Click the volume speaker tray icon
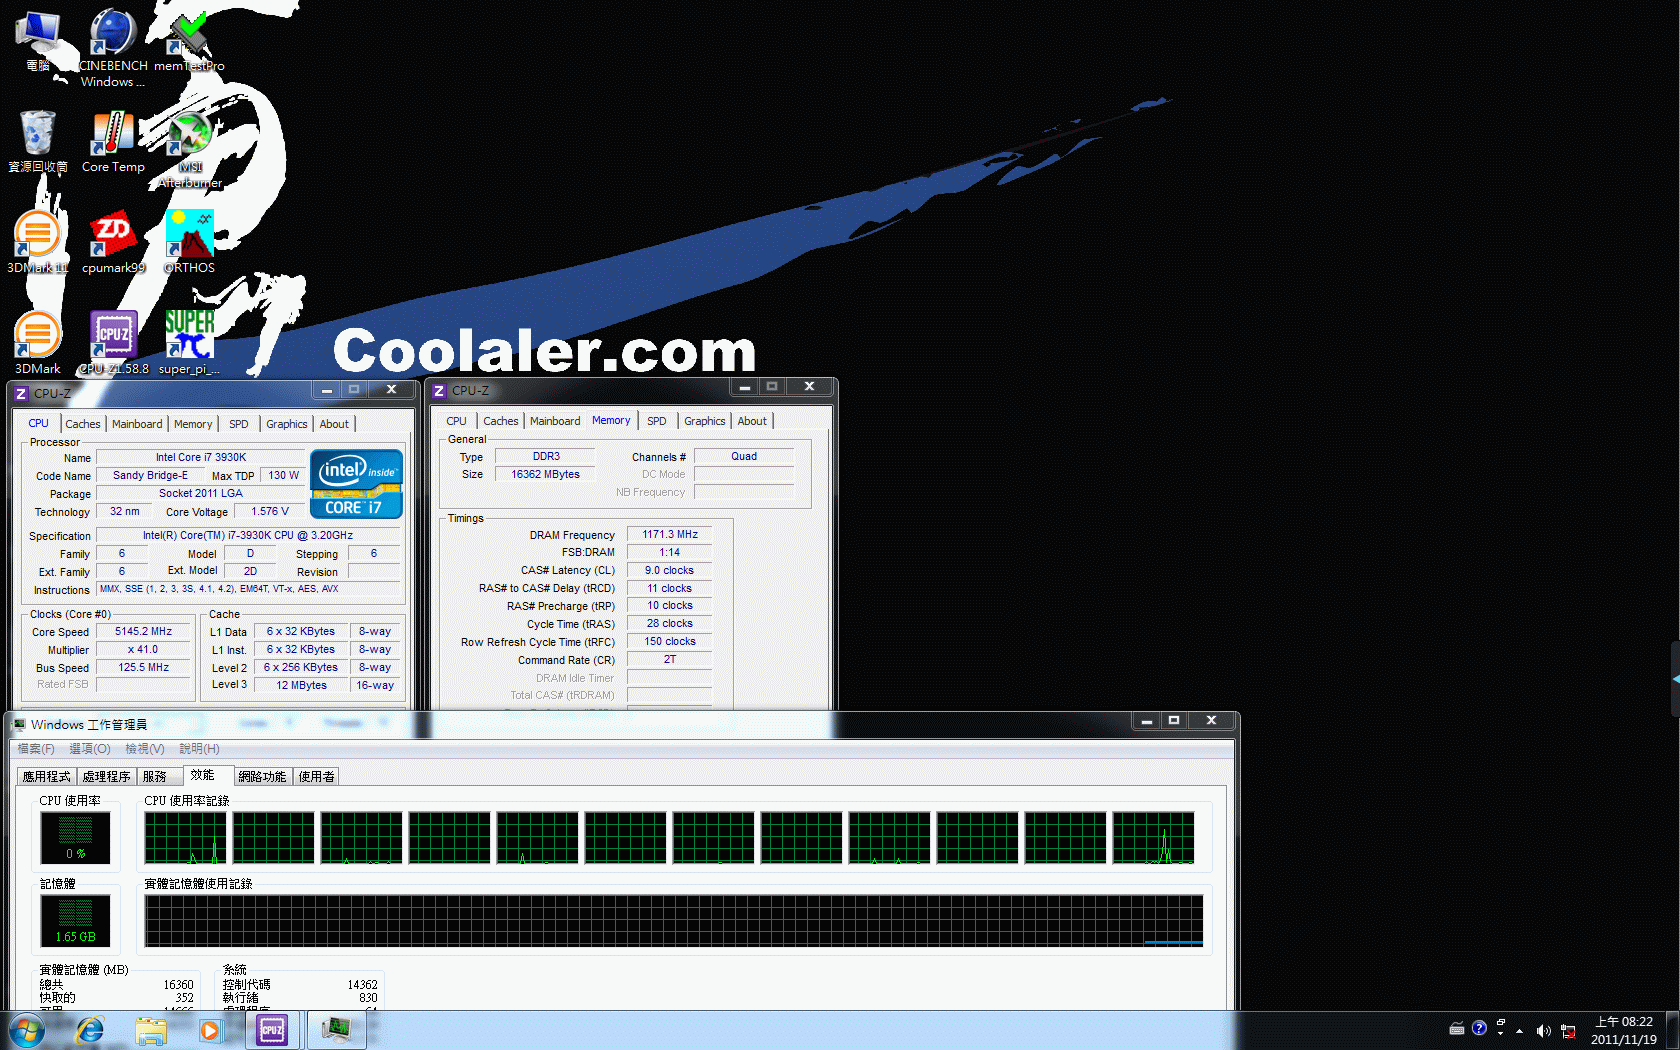This screenshot has width=1680, height=1050. pyautogui.click(x=1543, y=1031)
